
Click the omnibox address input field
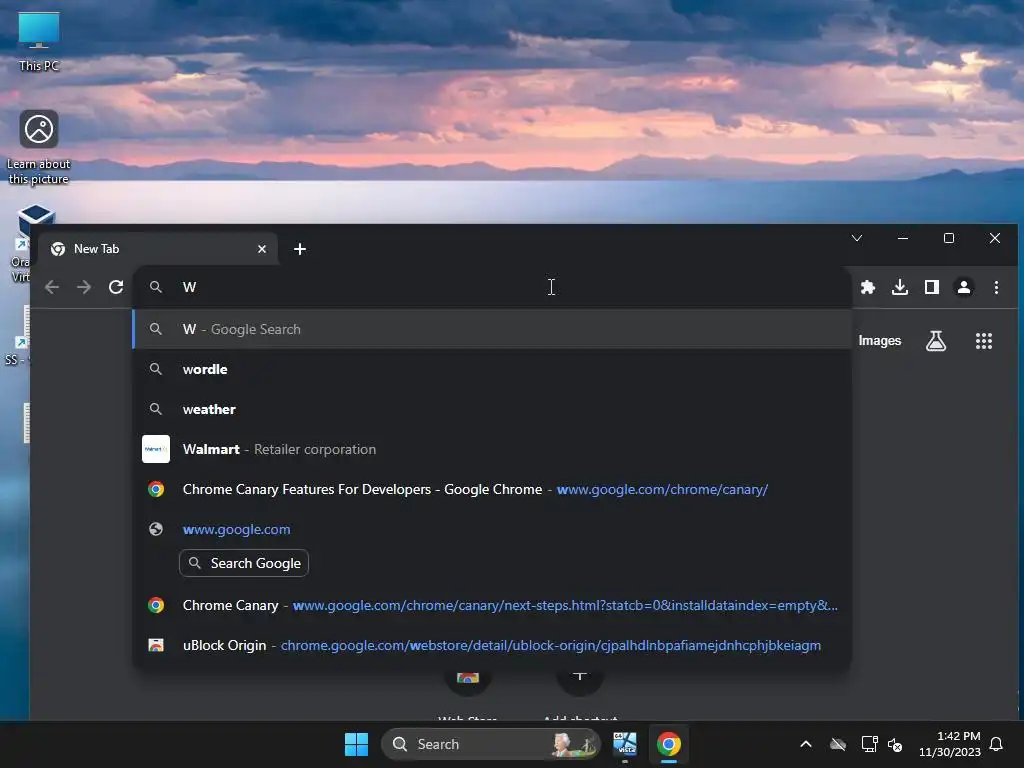pyautogui.click(x=492, y=287)
